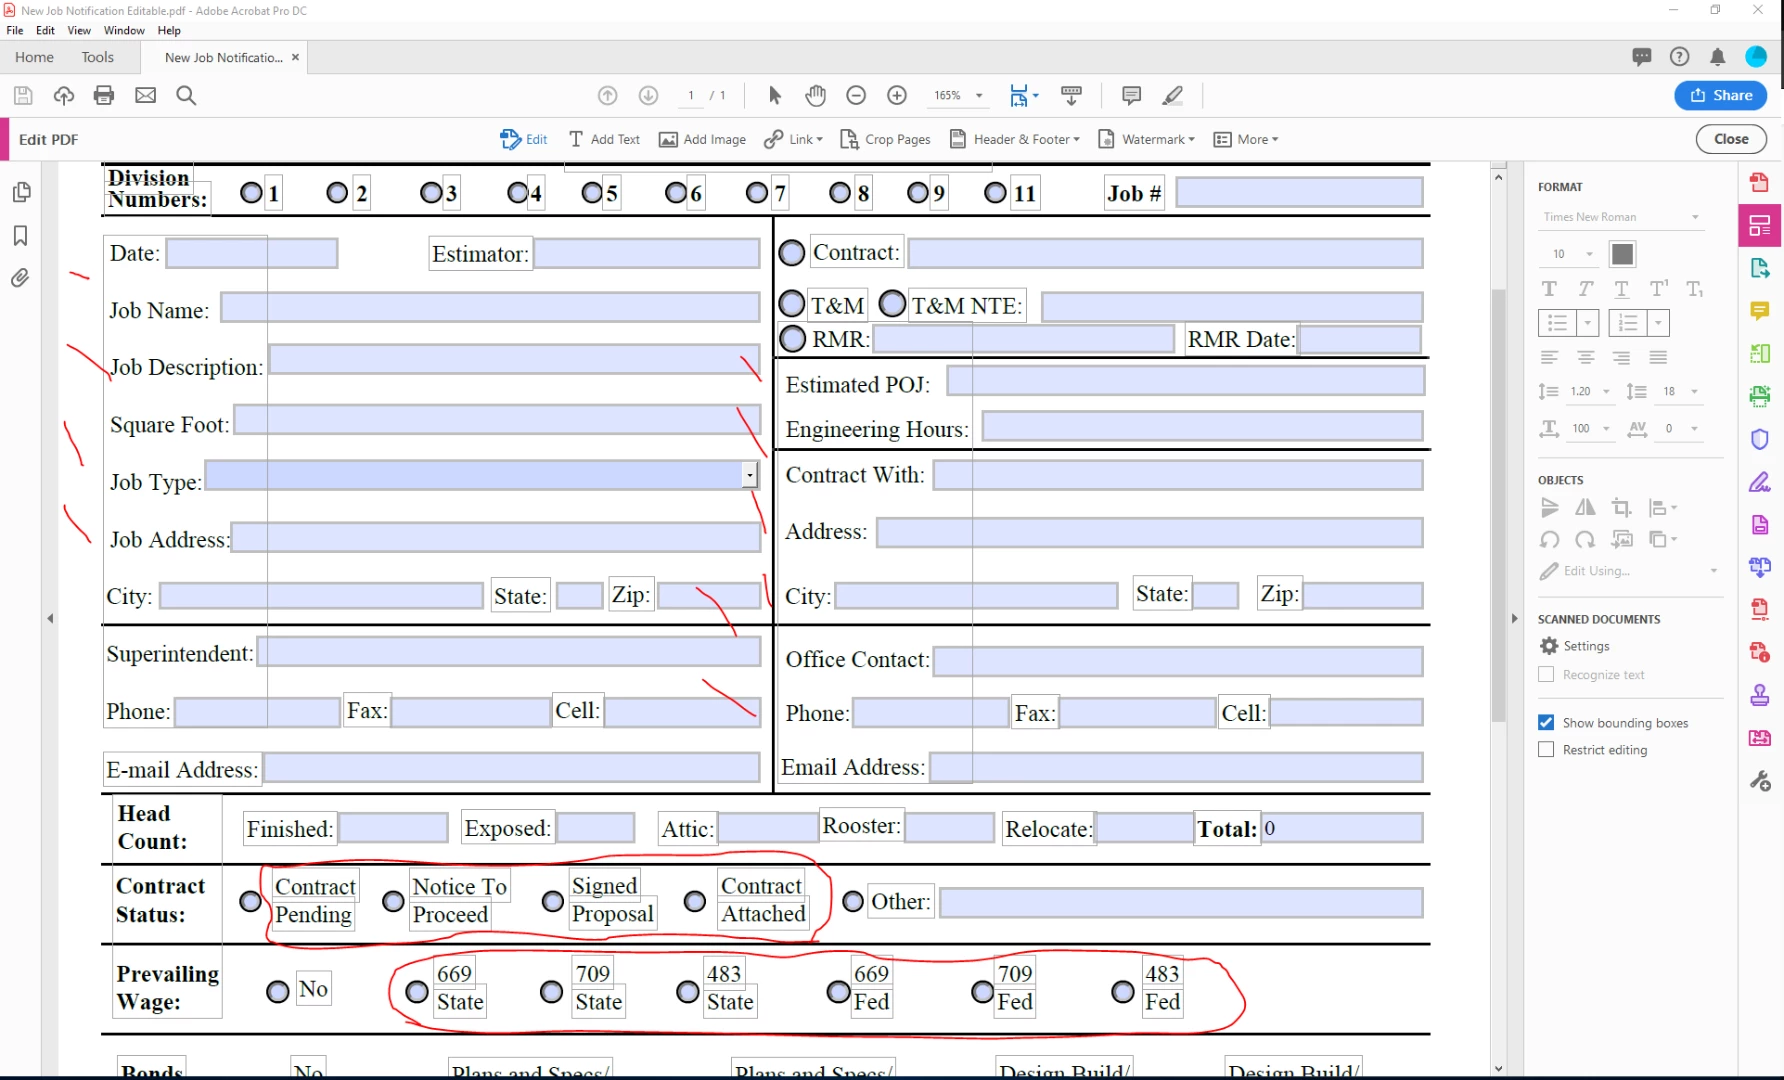This screenshot has height=1080, width=1784.
Task: Click the notifications bell icon
Action: pyautogui.click(x=1718, y=57)
